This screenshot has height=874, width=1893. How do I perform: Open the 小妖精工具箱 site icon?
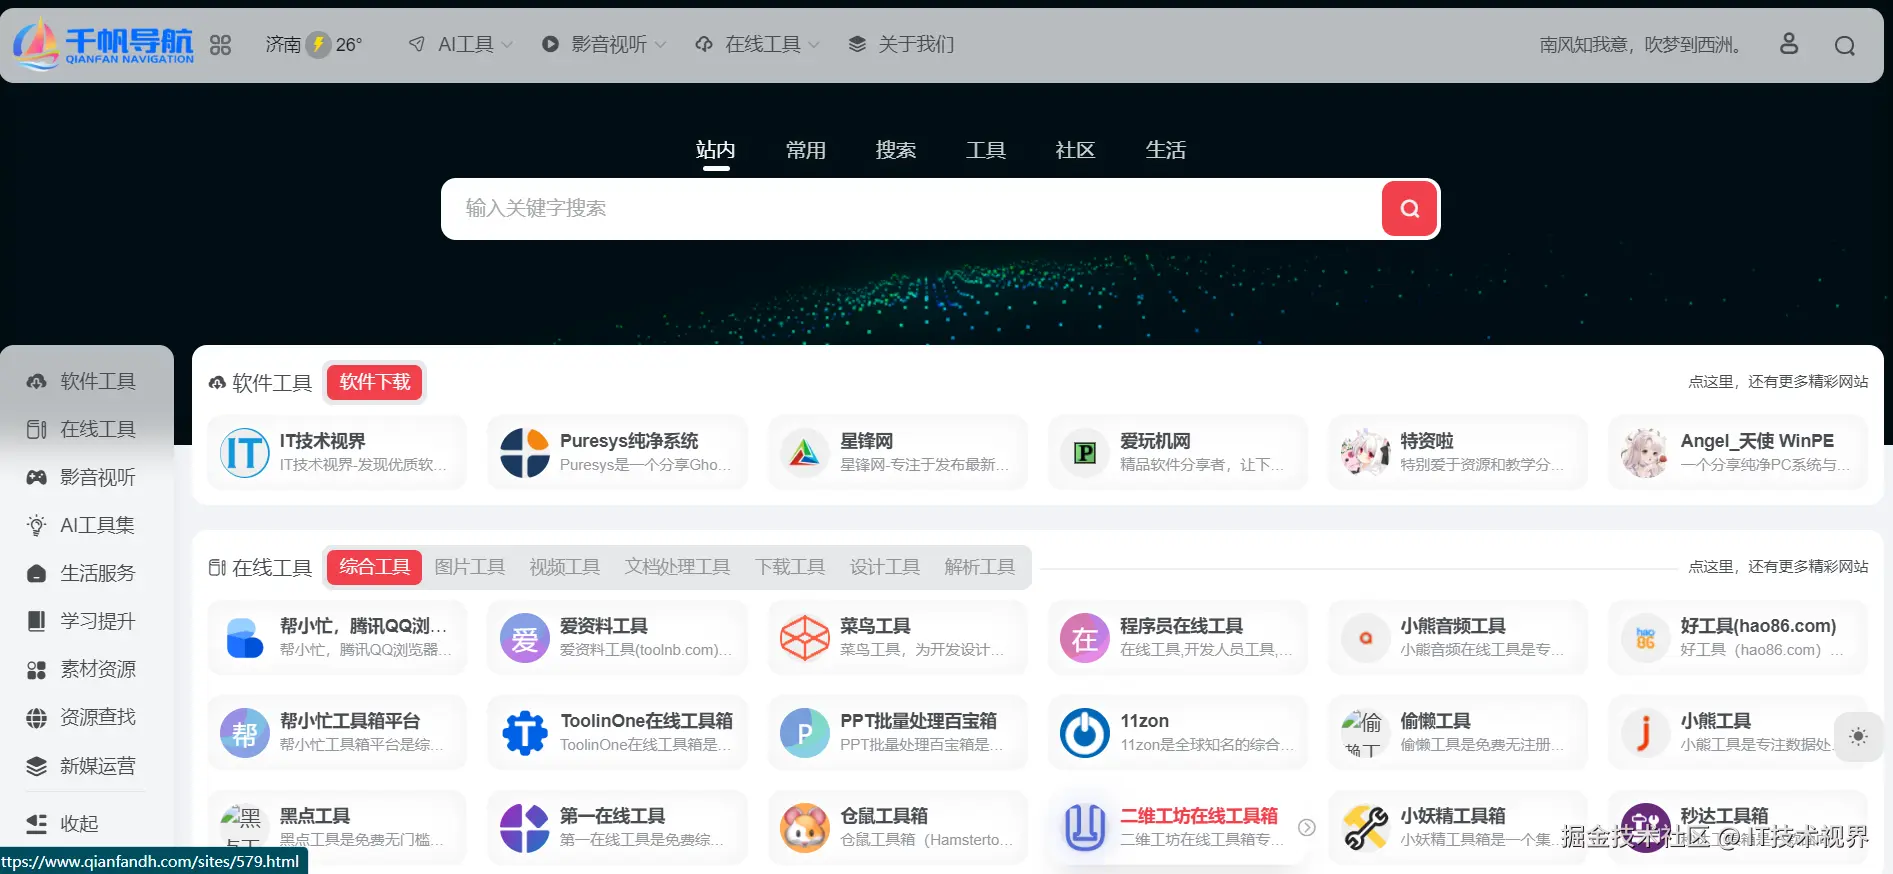pyautogui.click(x=1365, y=828)
